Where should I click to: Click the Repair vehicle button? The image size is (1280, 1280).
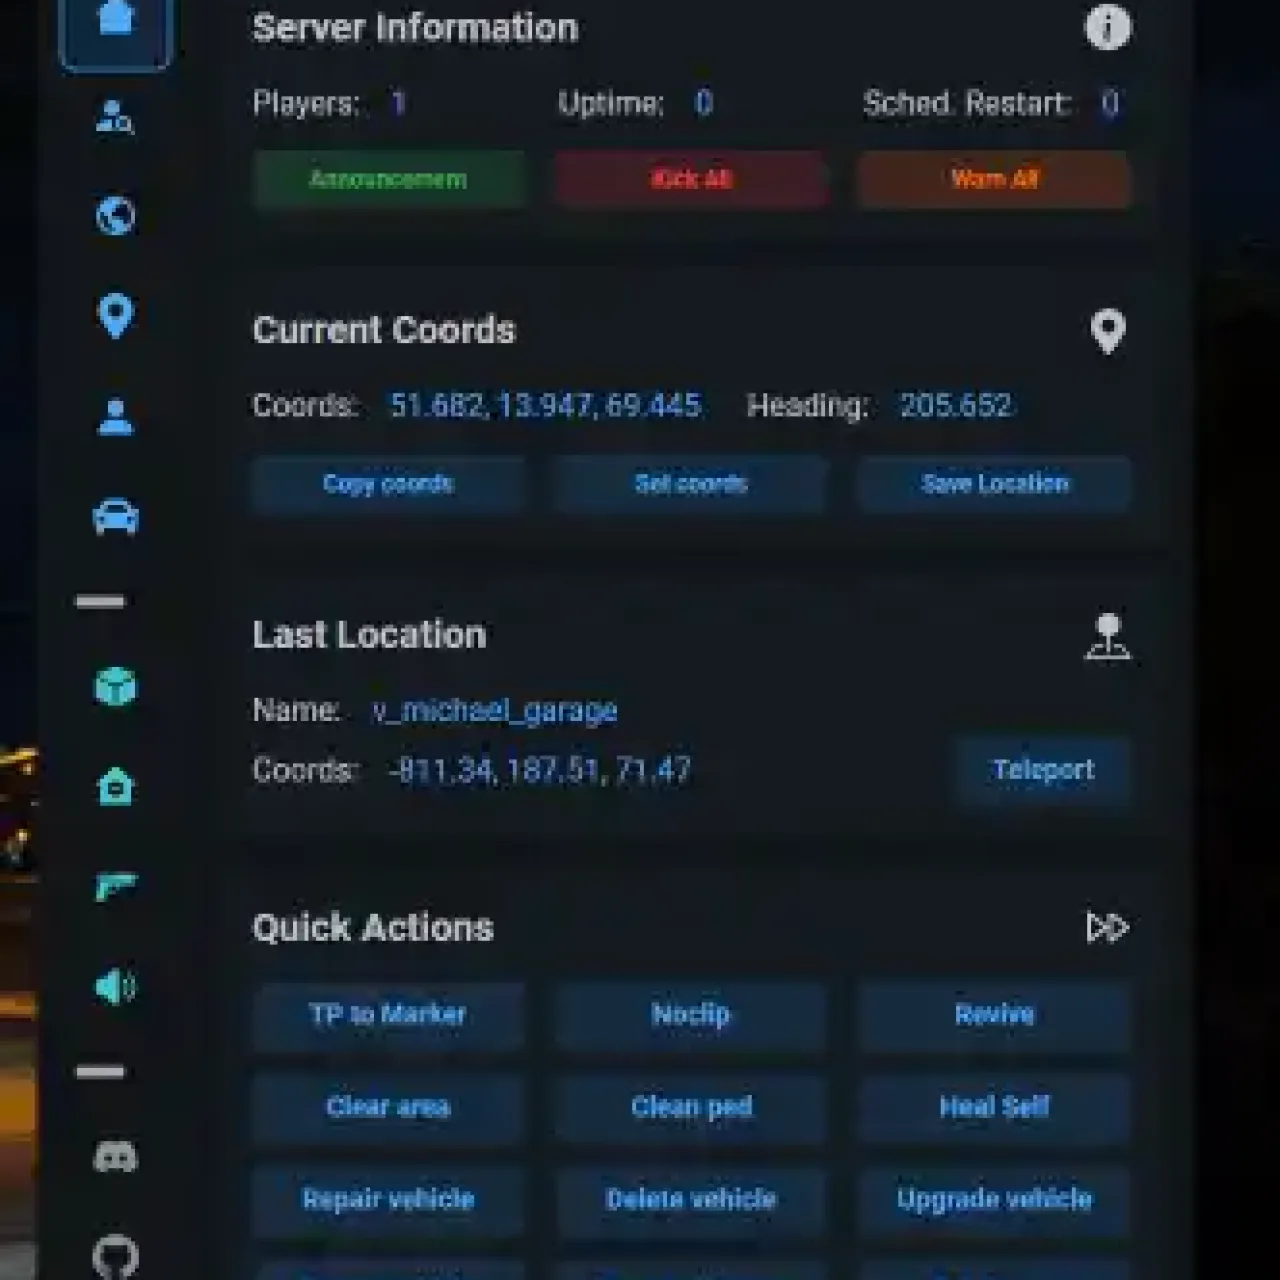[389, 1199]
